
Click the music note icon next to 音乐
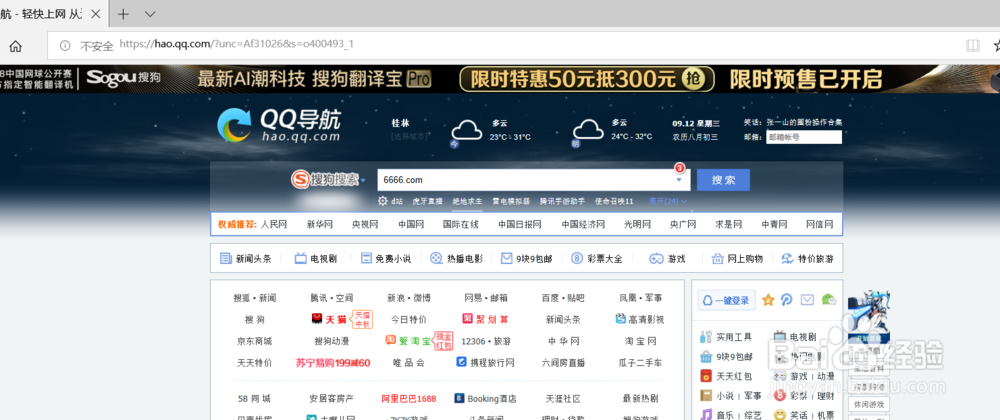[x=706, y=414]
